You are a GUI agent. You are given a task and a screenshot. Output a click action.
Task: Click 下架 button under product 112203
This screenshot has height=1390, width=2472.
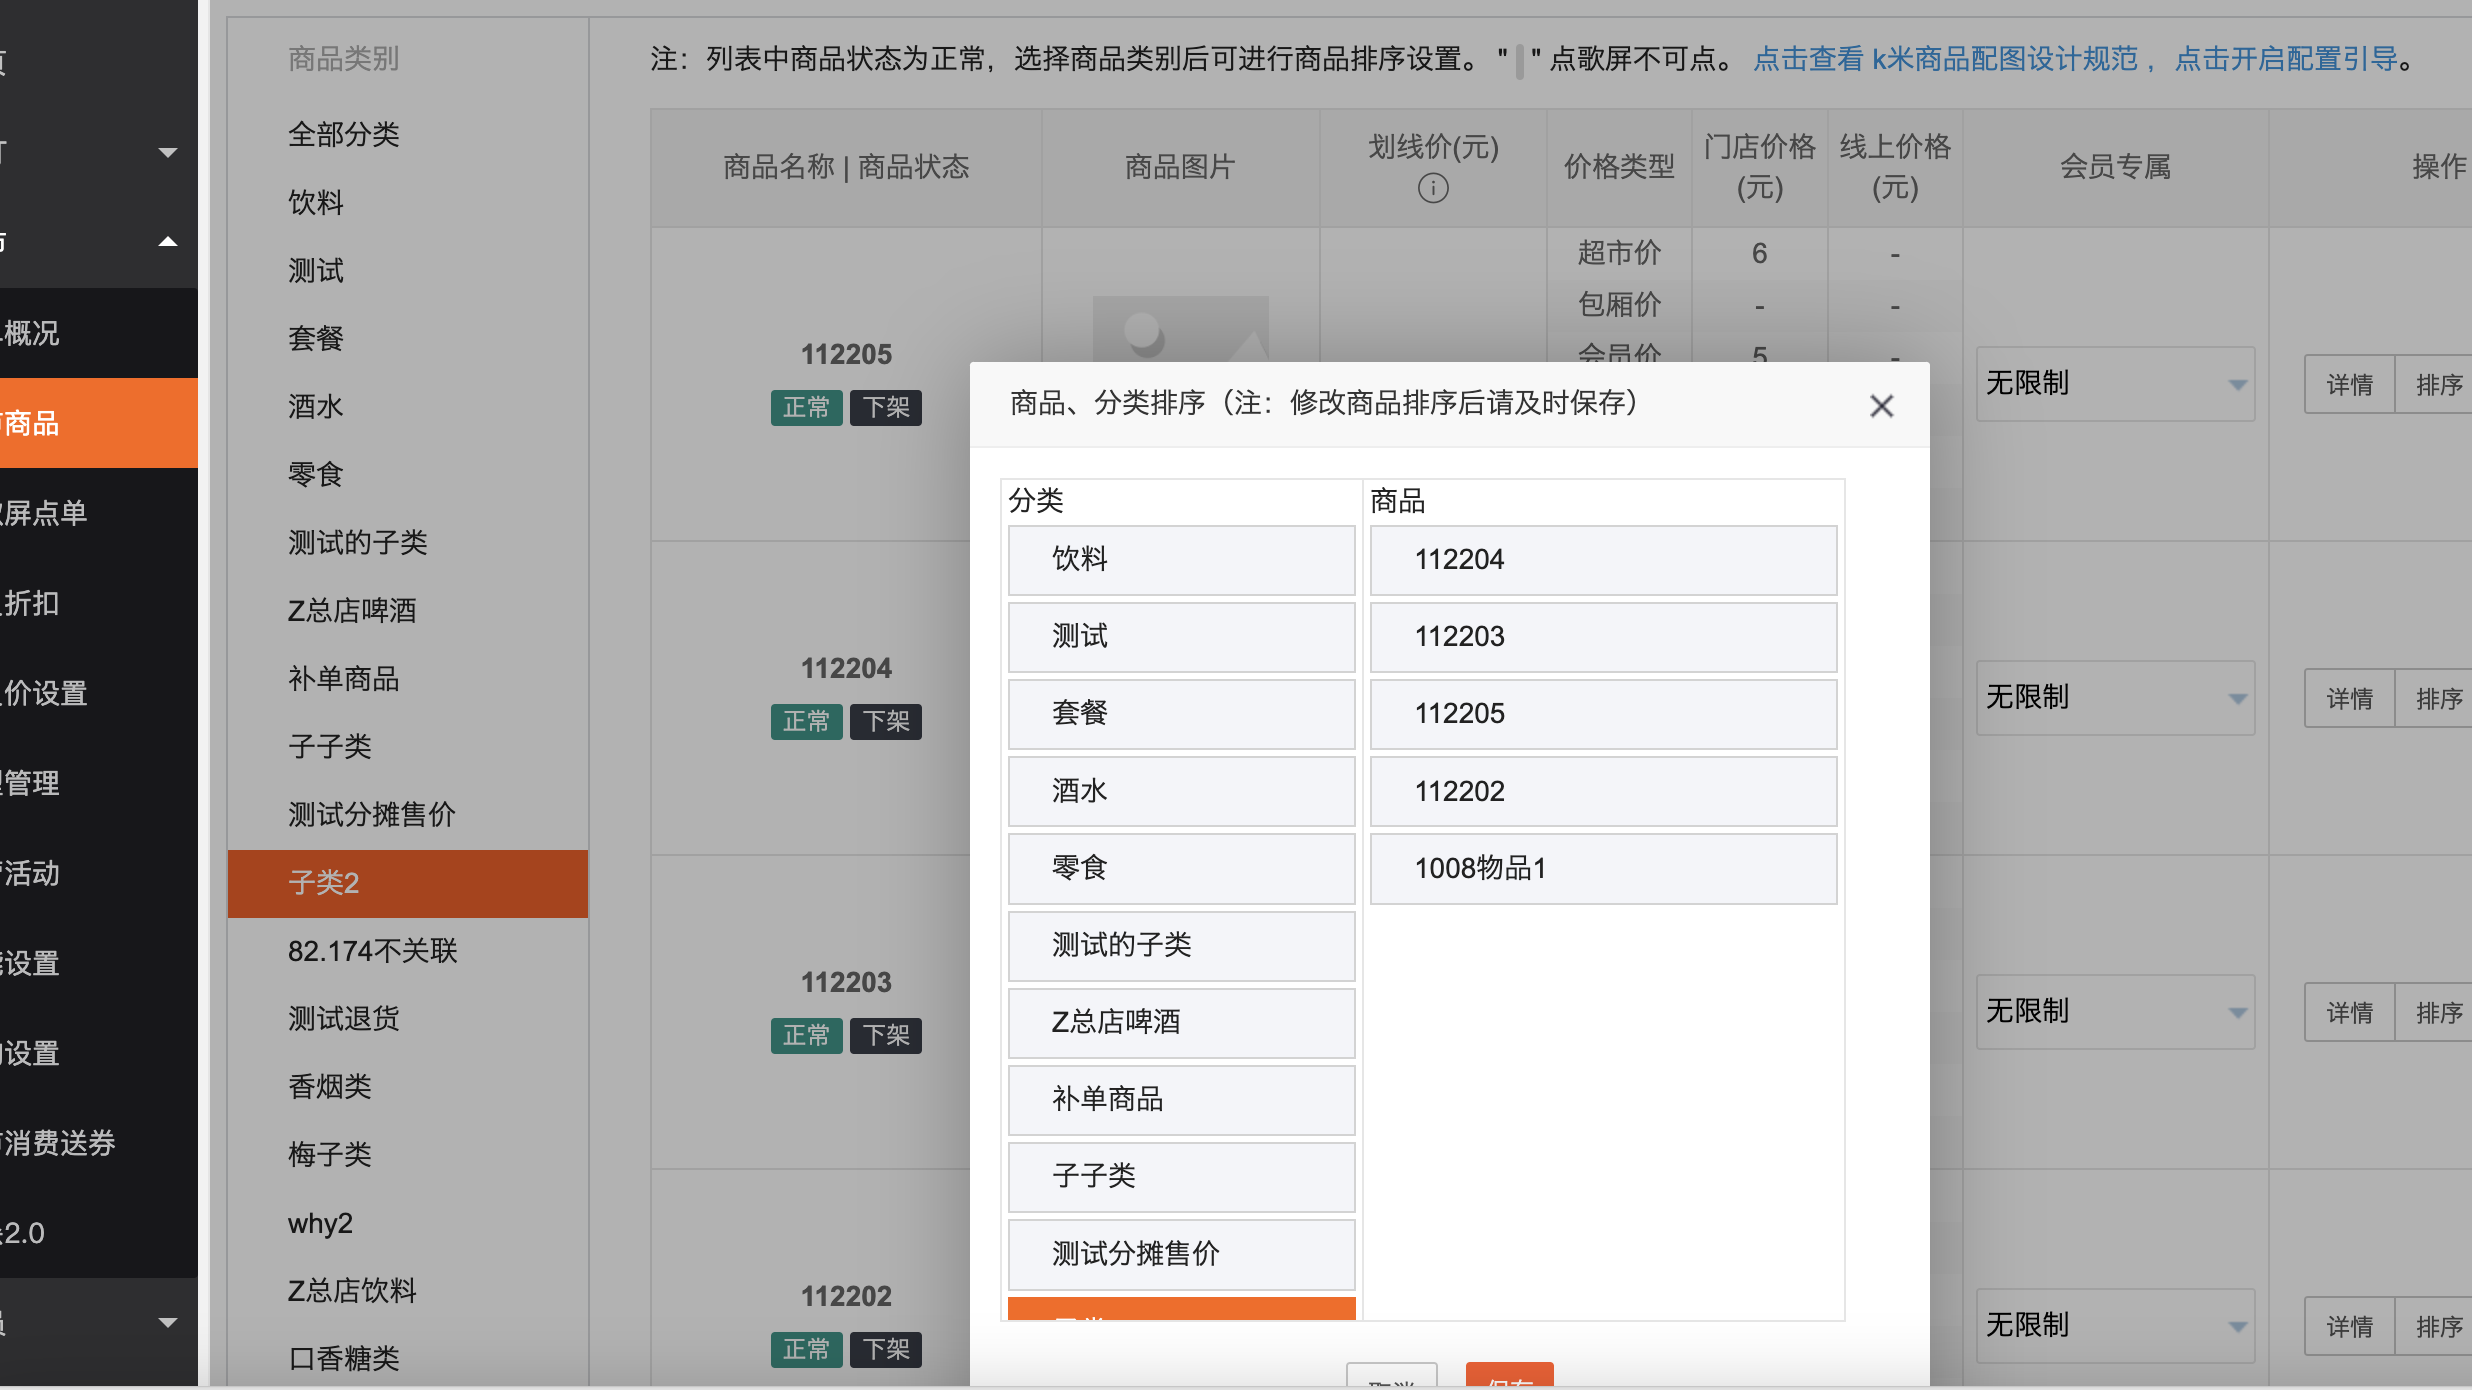(886, 1035)
